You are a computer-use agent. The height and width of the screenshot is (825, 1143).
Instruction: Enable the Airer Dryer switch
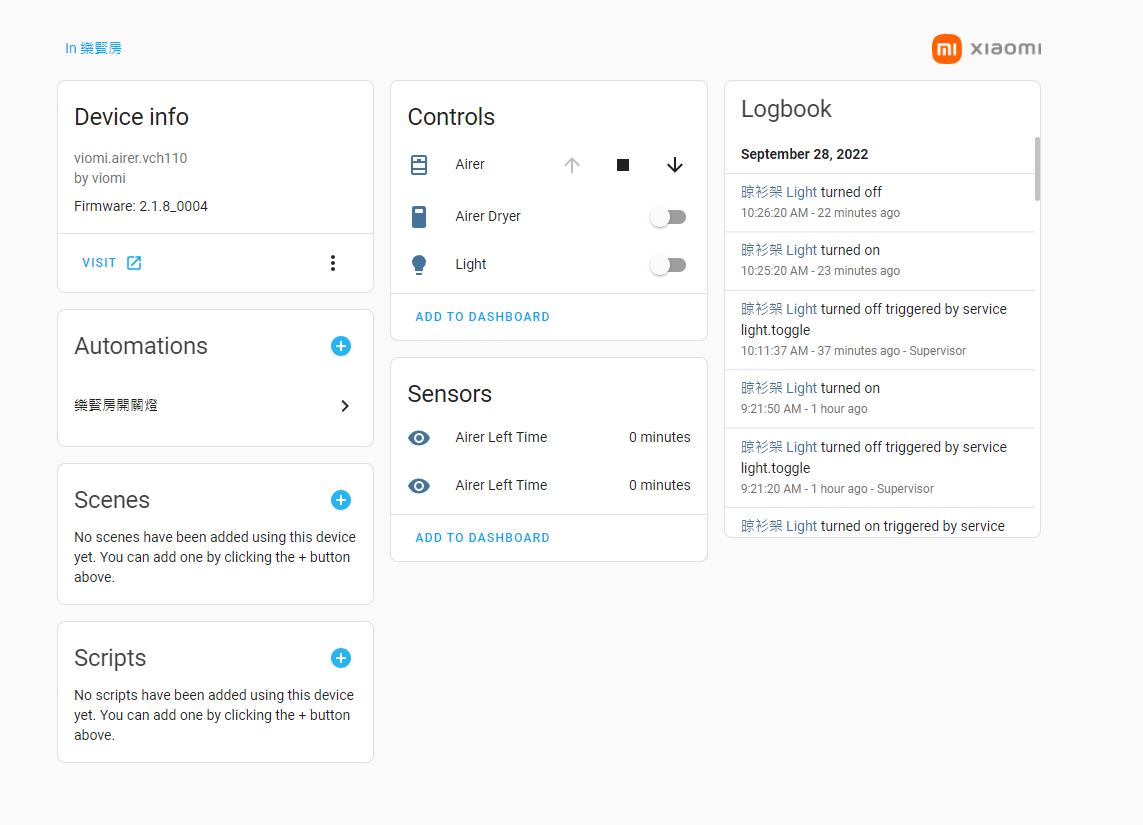click(668, 216)
